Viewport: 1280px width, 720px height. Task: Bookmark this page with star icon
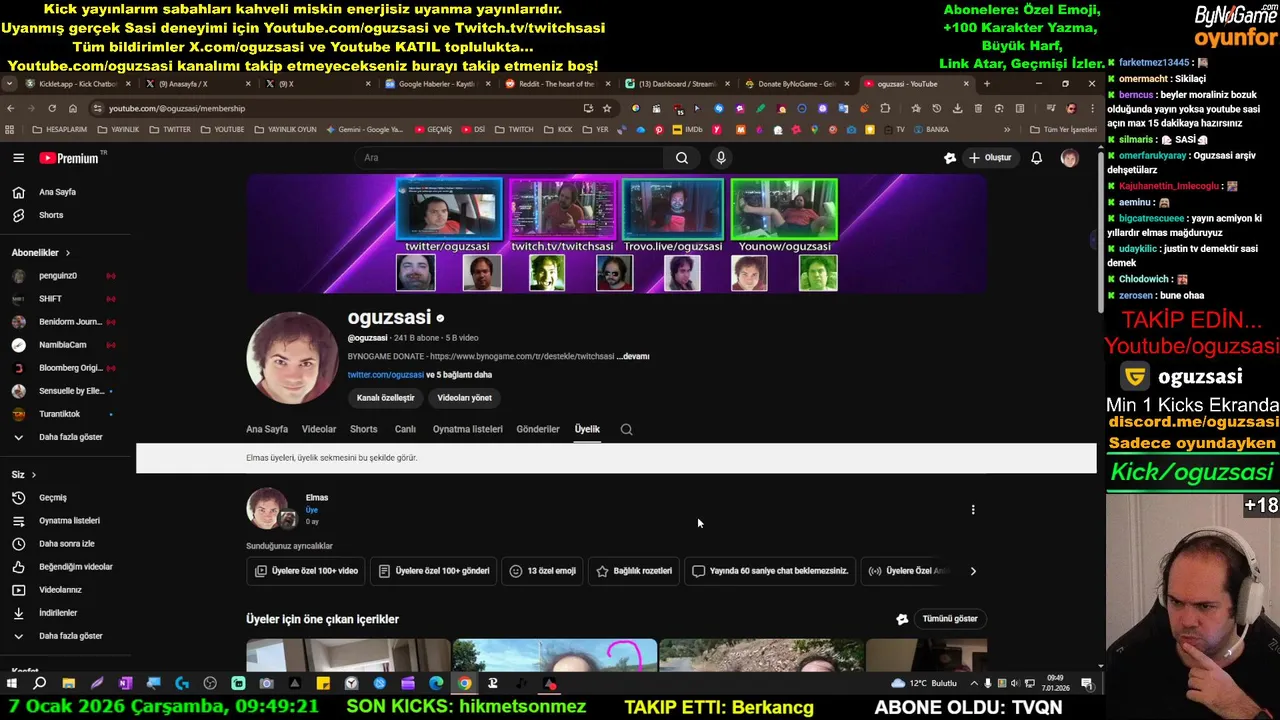(605, 108)
